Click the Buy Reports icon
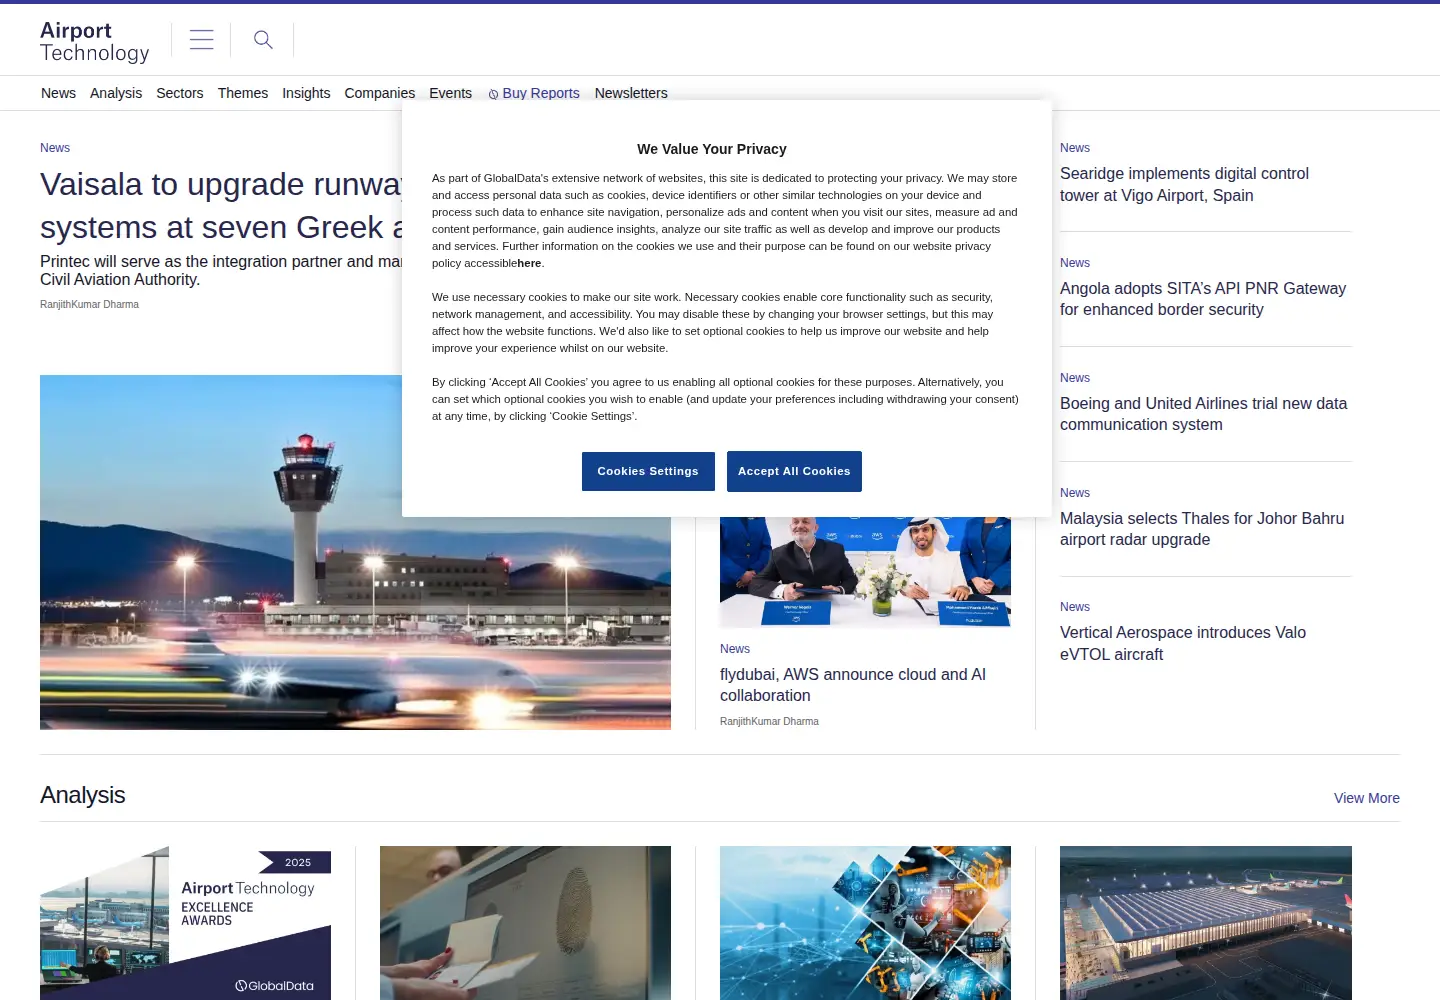This screenshot has height=1000, width=1440. tap(493, 94)
